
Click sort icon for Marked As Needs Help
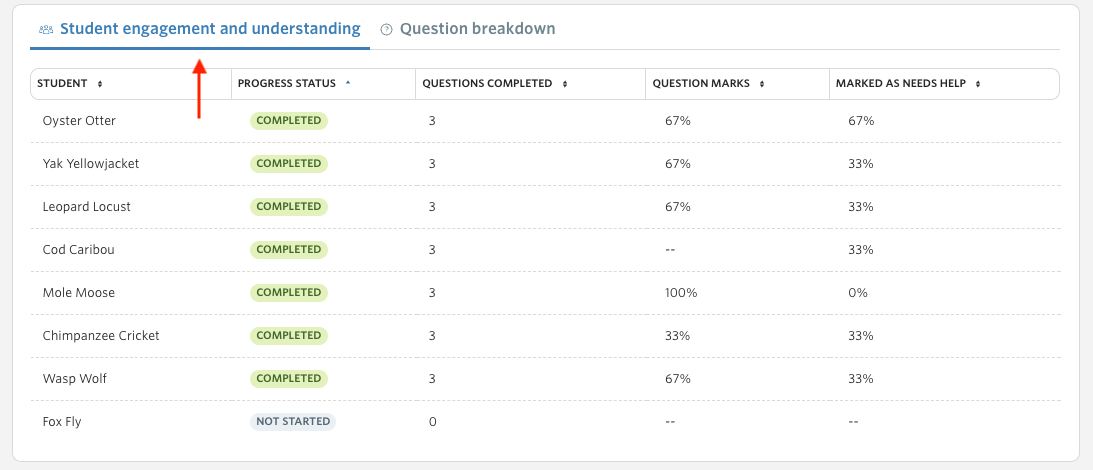978,84
